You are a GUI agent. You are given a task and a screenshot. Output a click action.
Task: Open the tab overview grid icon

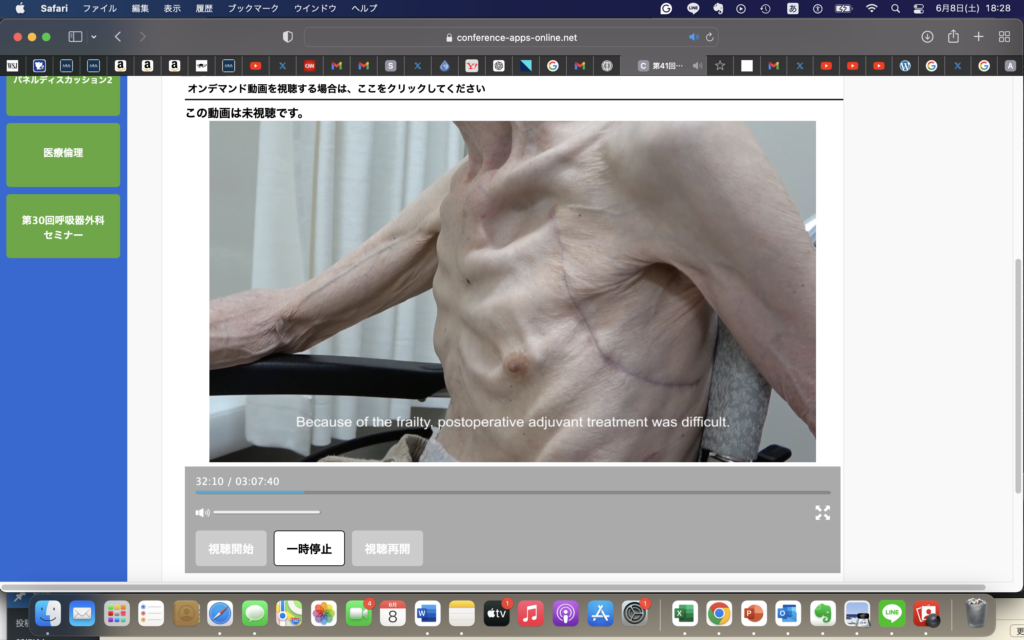click(x=1004, y=37)
